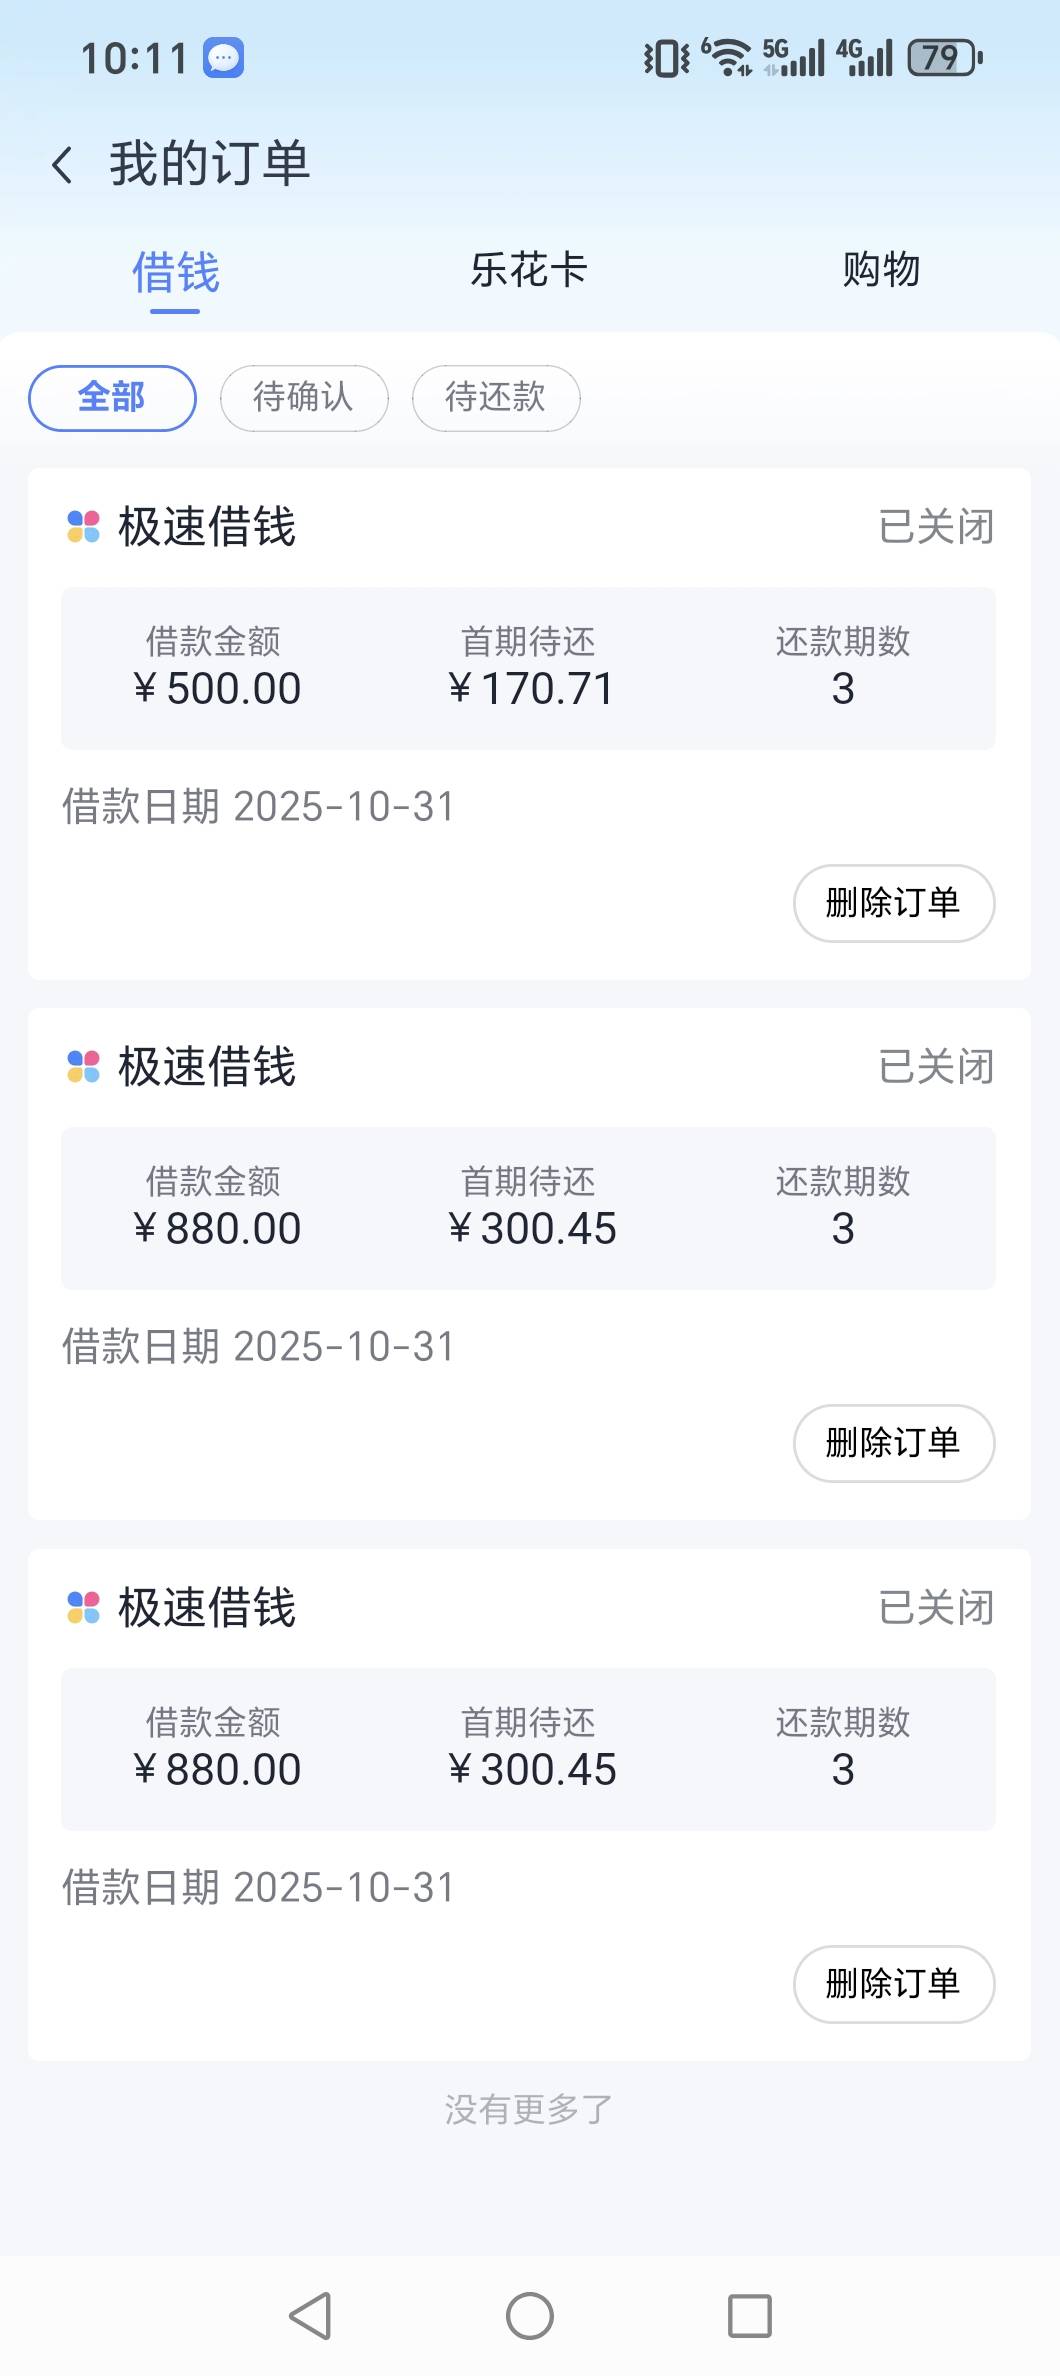Tap the colorful logo on first 极速借钱 order

(83, 526)
